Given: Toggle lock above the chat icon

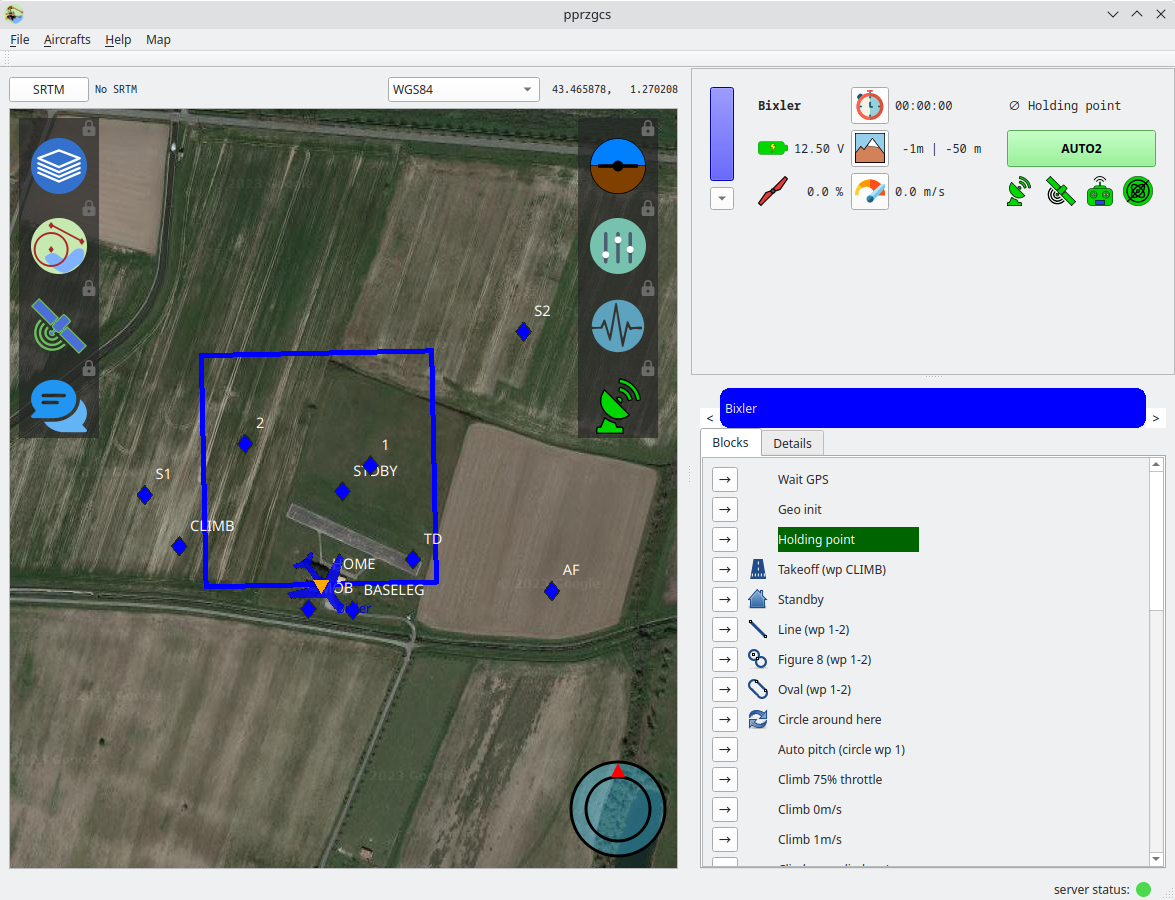Looking at the screenshot, I should point(88,368).
